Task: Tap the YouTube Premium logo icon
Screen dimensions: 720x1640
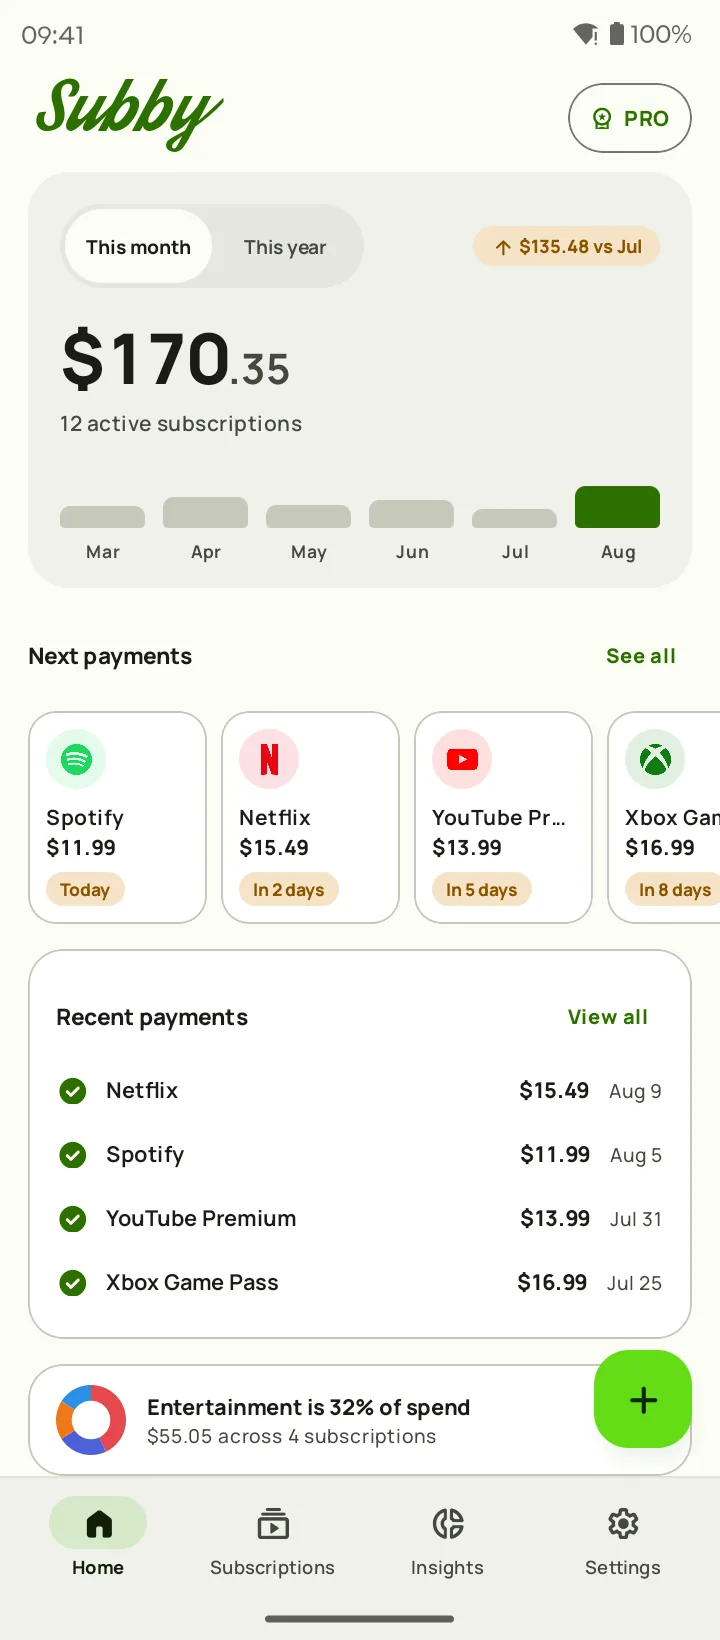Action: coord(462,759)
